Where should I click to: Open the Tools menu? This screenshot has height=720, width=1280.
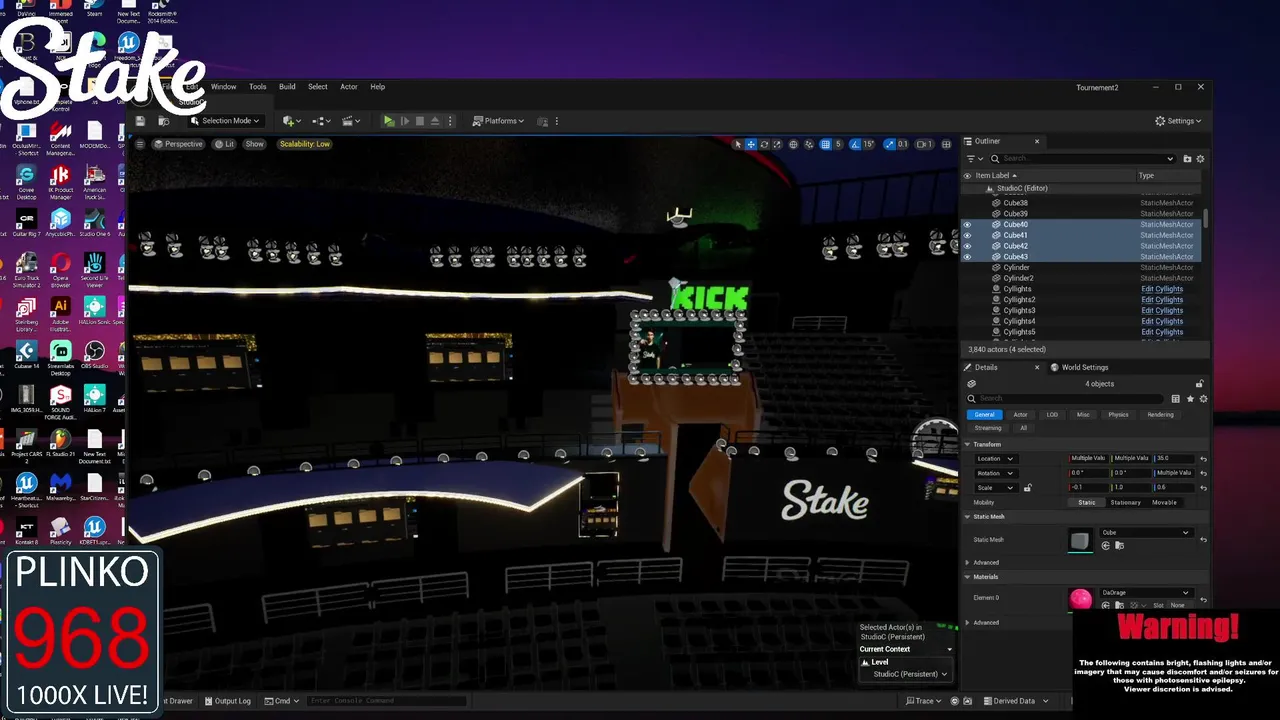coord(258,87)
